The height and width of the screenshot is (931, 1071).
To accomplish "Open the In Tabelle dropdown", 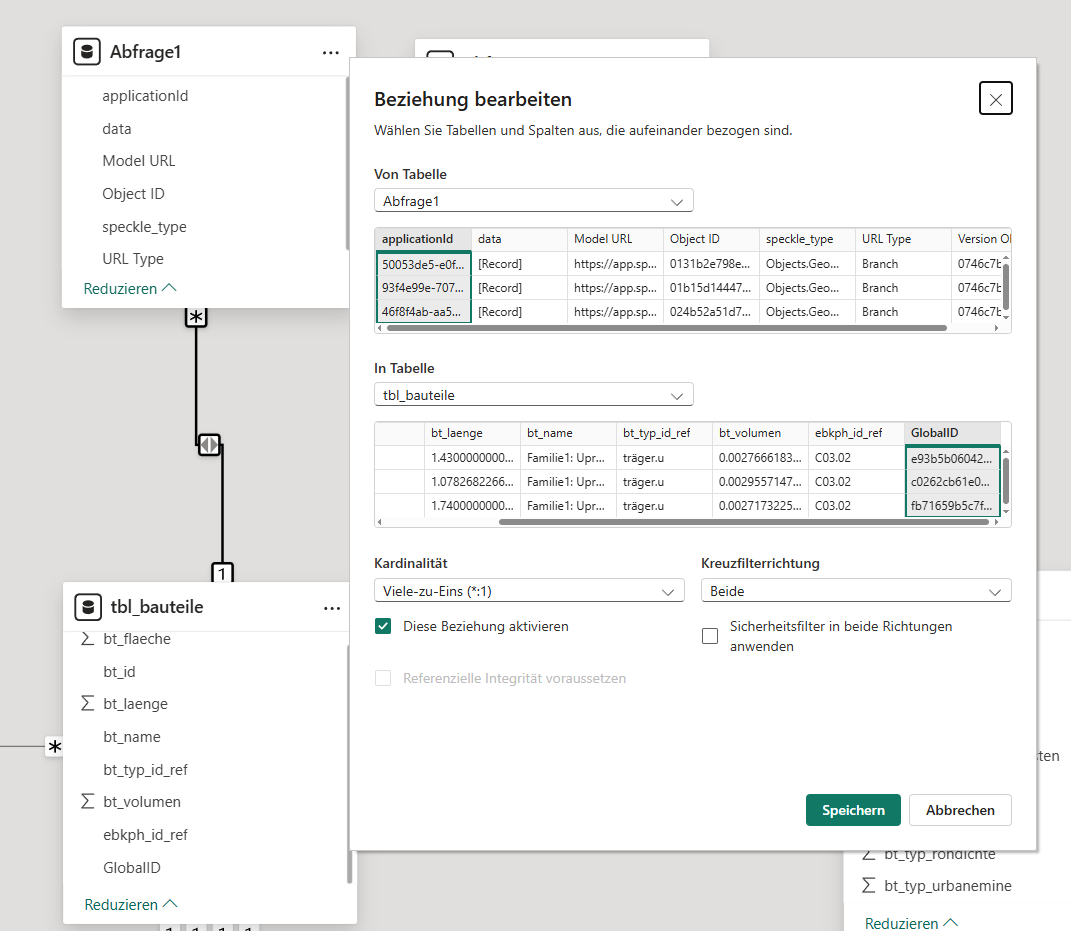I will pyautogui.click(x=533, y=395).
